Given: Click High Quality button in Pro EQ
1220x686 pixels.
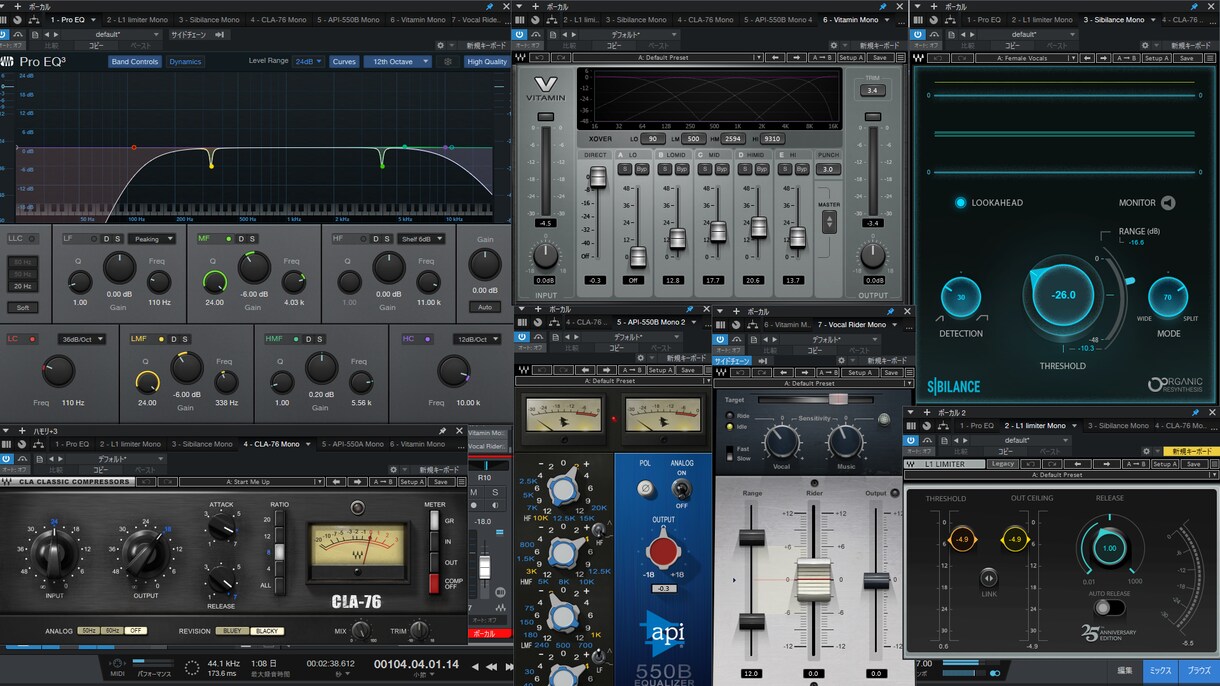Looking at the screenshot, I should point(487,61).
